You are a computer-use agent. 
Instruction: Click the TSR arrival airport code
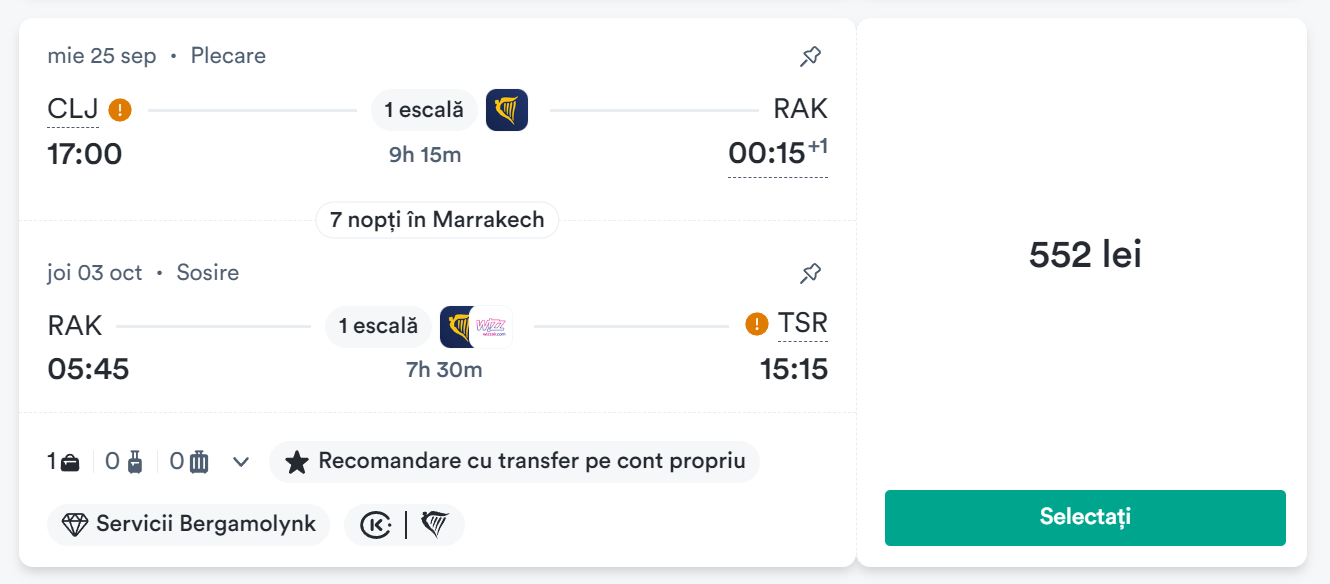(x=803, y=323)
